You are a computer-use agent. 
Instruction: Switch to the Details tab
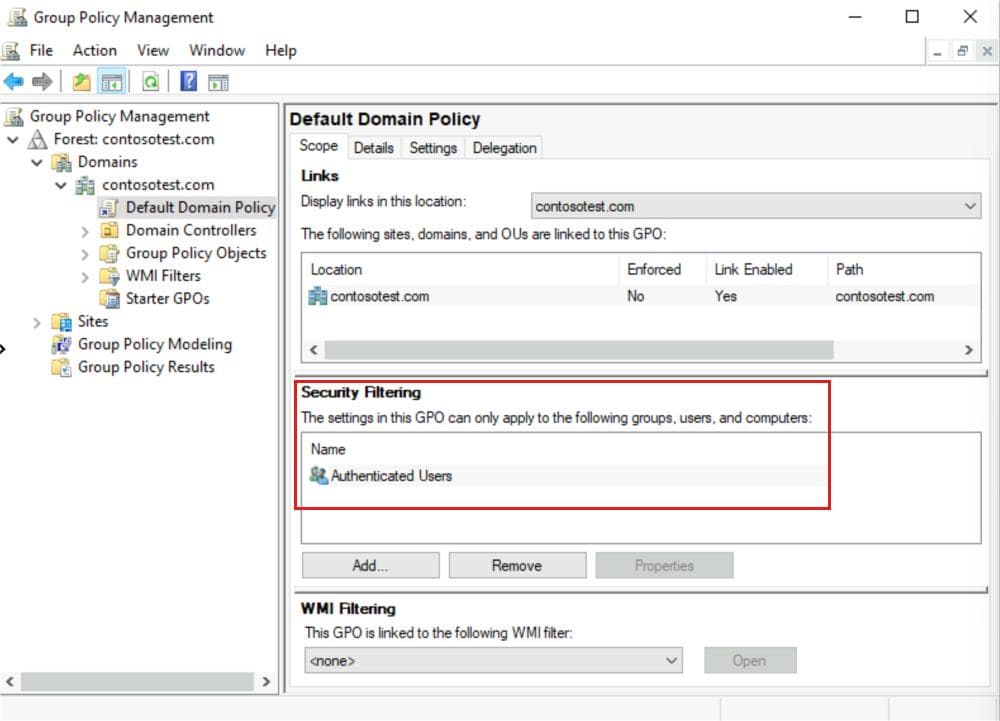374,148
